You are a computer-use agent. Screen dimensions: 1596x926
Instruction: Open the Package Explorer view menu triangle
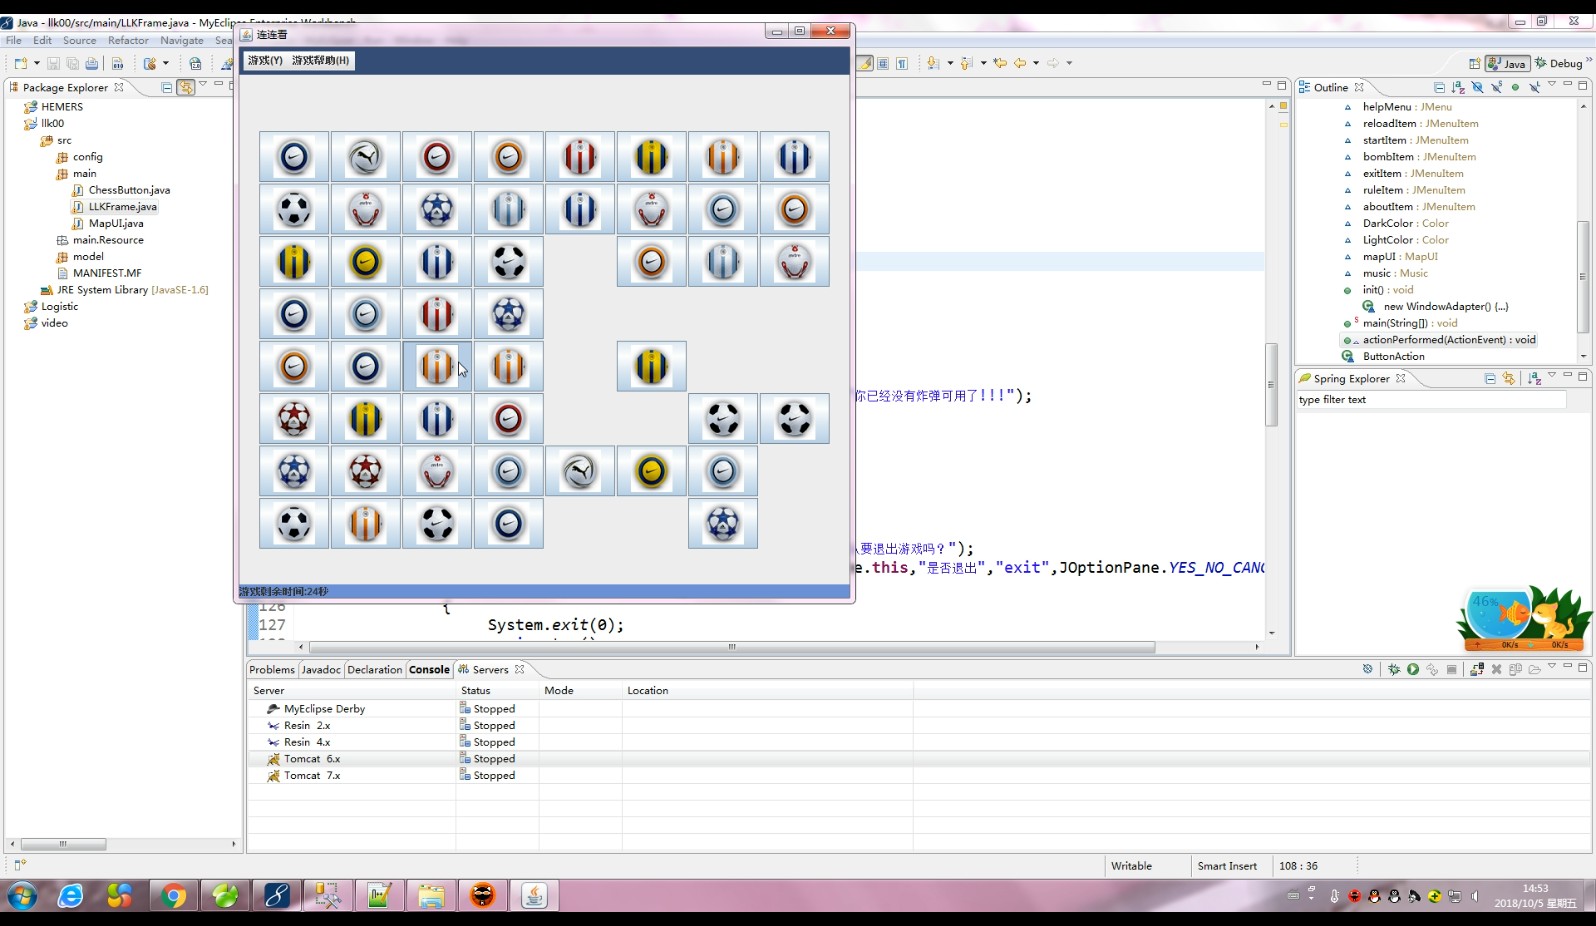point(203,85)
